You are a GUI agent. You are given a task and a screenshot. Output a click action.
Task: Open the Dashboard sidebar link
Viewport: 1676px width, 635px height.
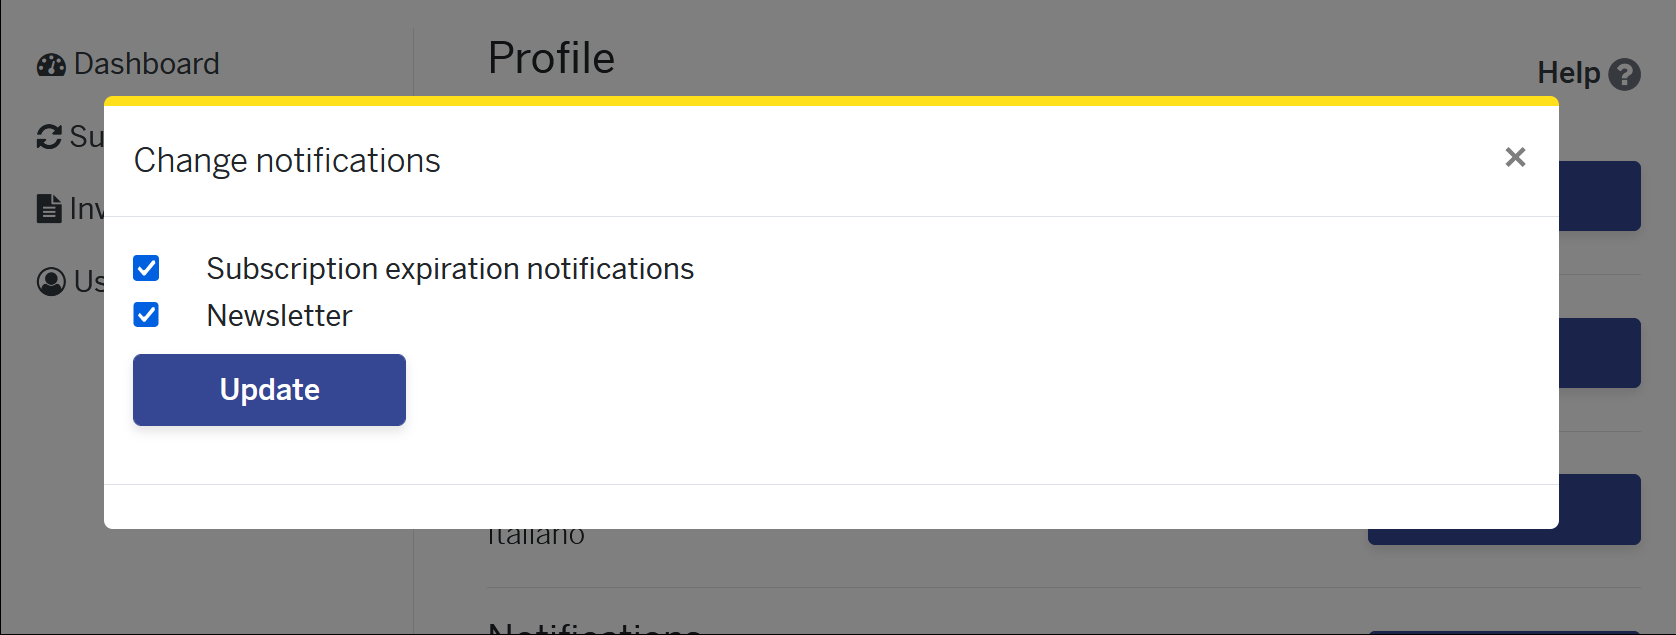(x=146, y=64)
